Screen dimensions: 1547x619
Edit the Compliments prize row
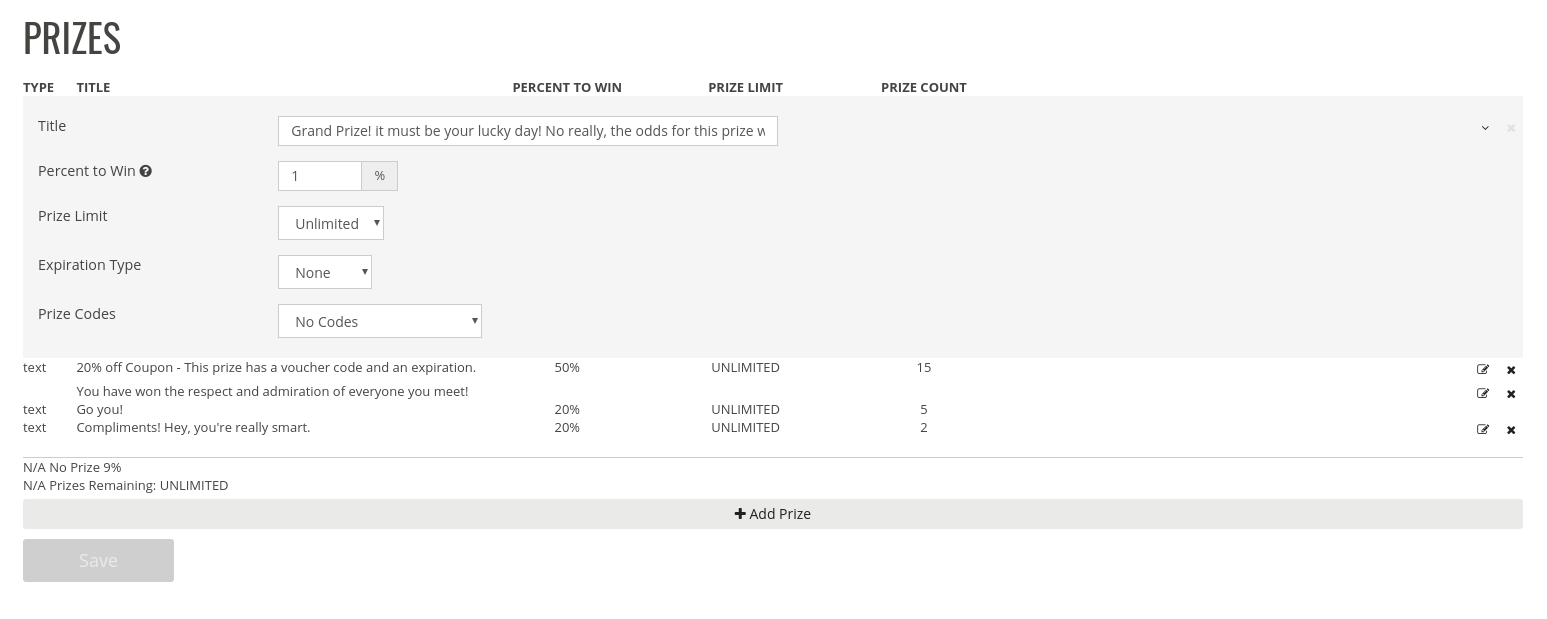click(x=1483, y=429)
